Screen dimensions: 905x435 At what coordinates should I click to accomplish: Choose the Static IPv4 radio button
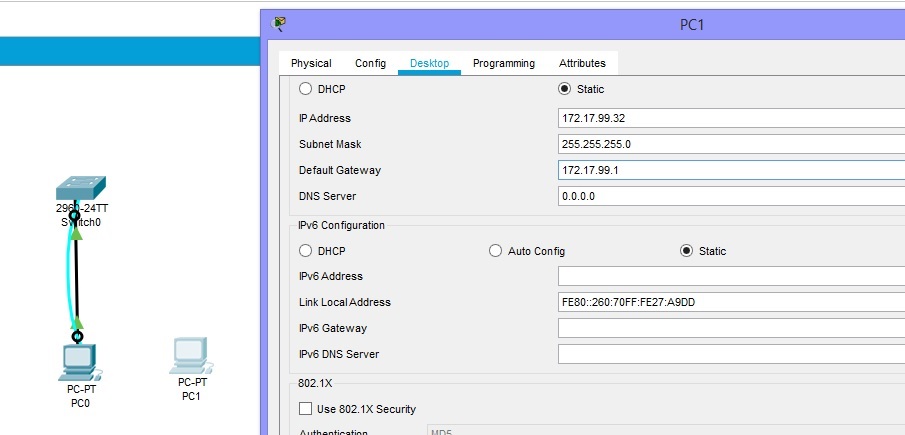click(565, 89)
